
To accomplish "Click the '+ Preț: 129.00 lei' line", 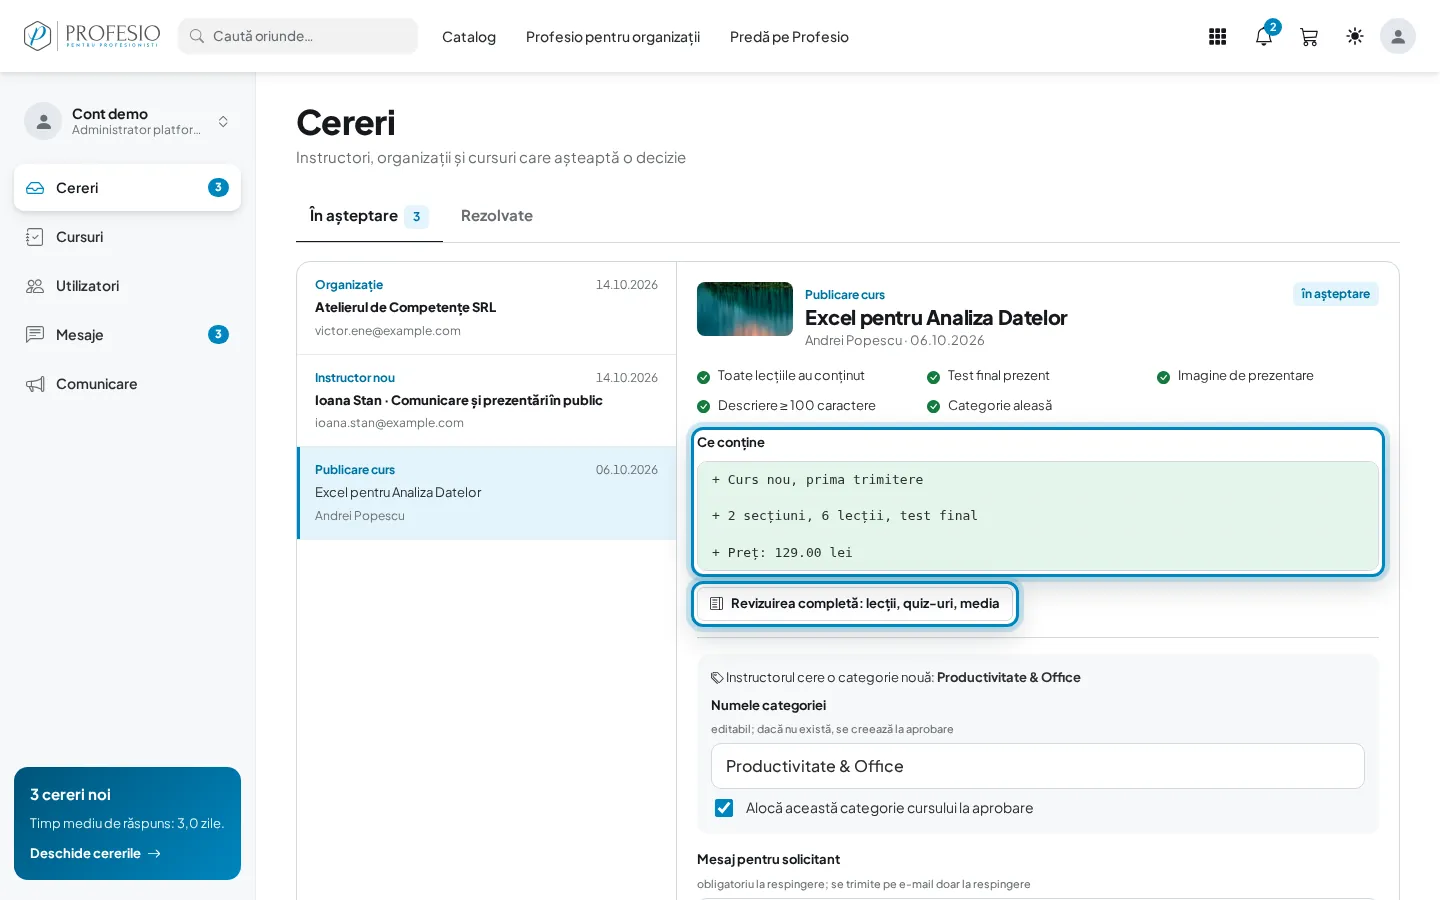I will (782, 553).
